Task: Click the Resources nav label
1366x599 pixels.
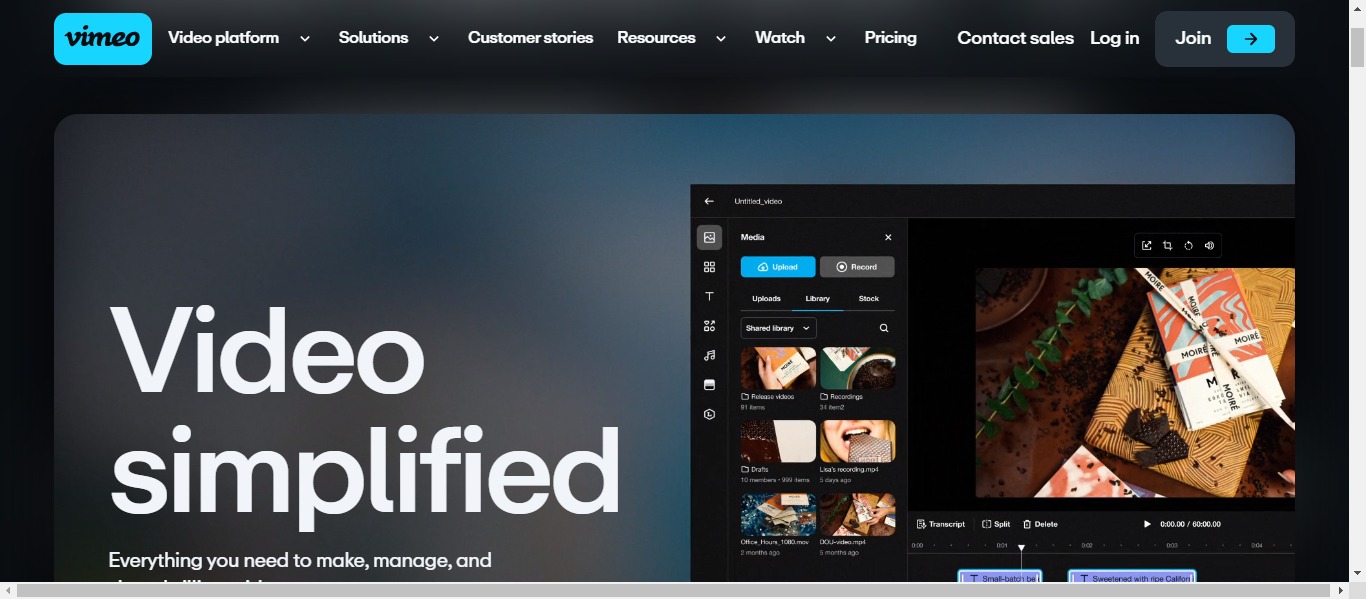Action: [x=656, y=38]
